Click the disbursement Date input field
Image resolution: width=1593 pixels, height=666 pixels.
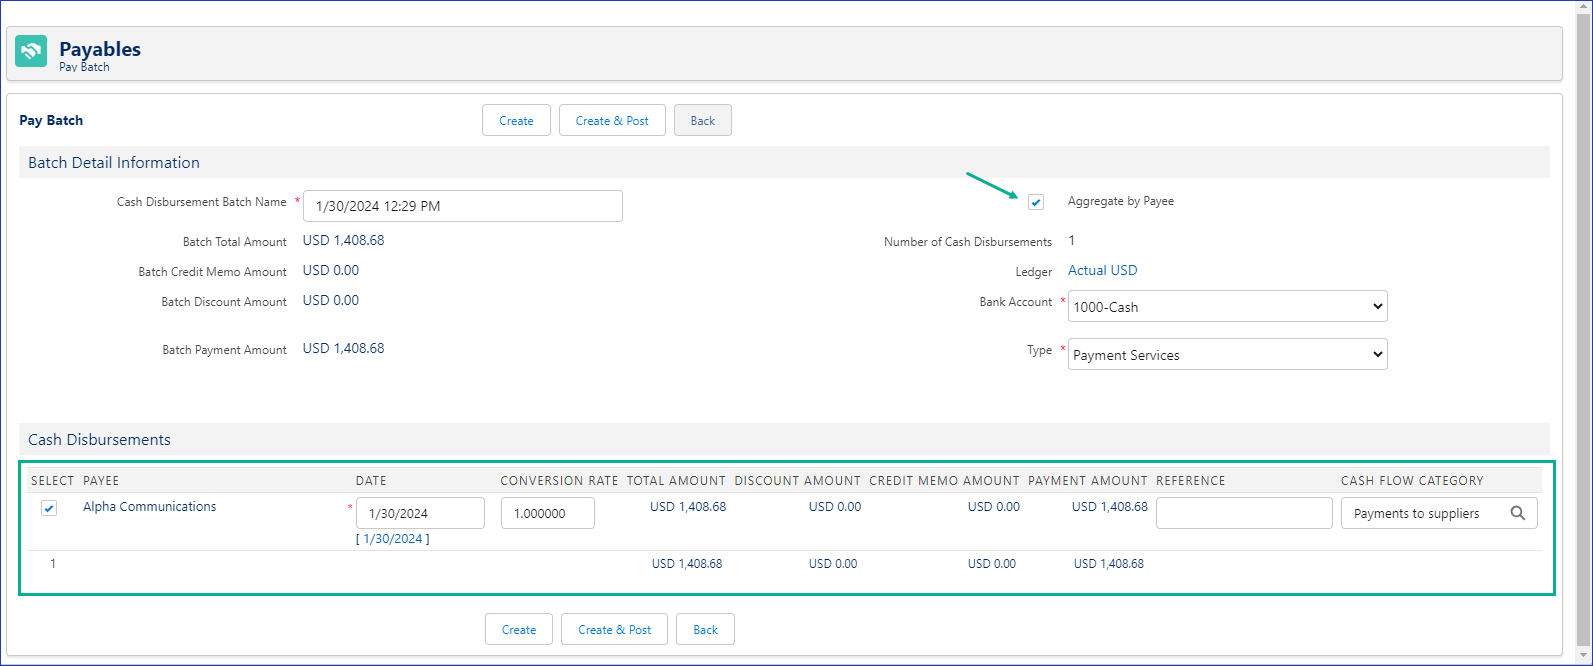(420, 513)
